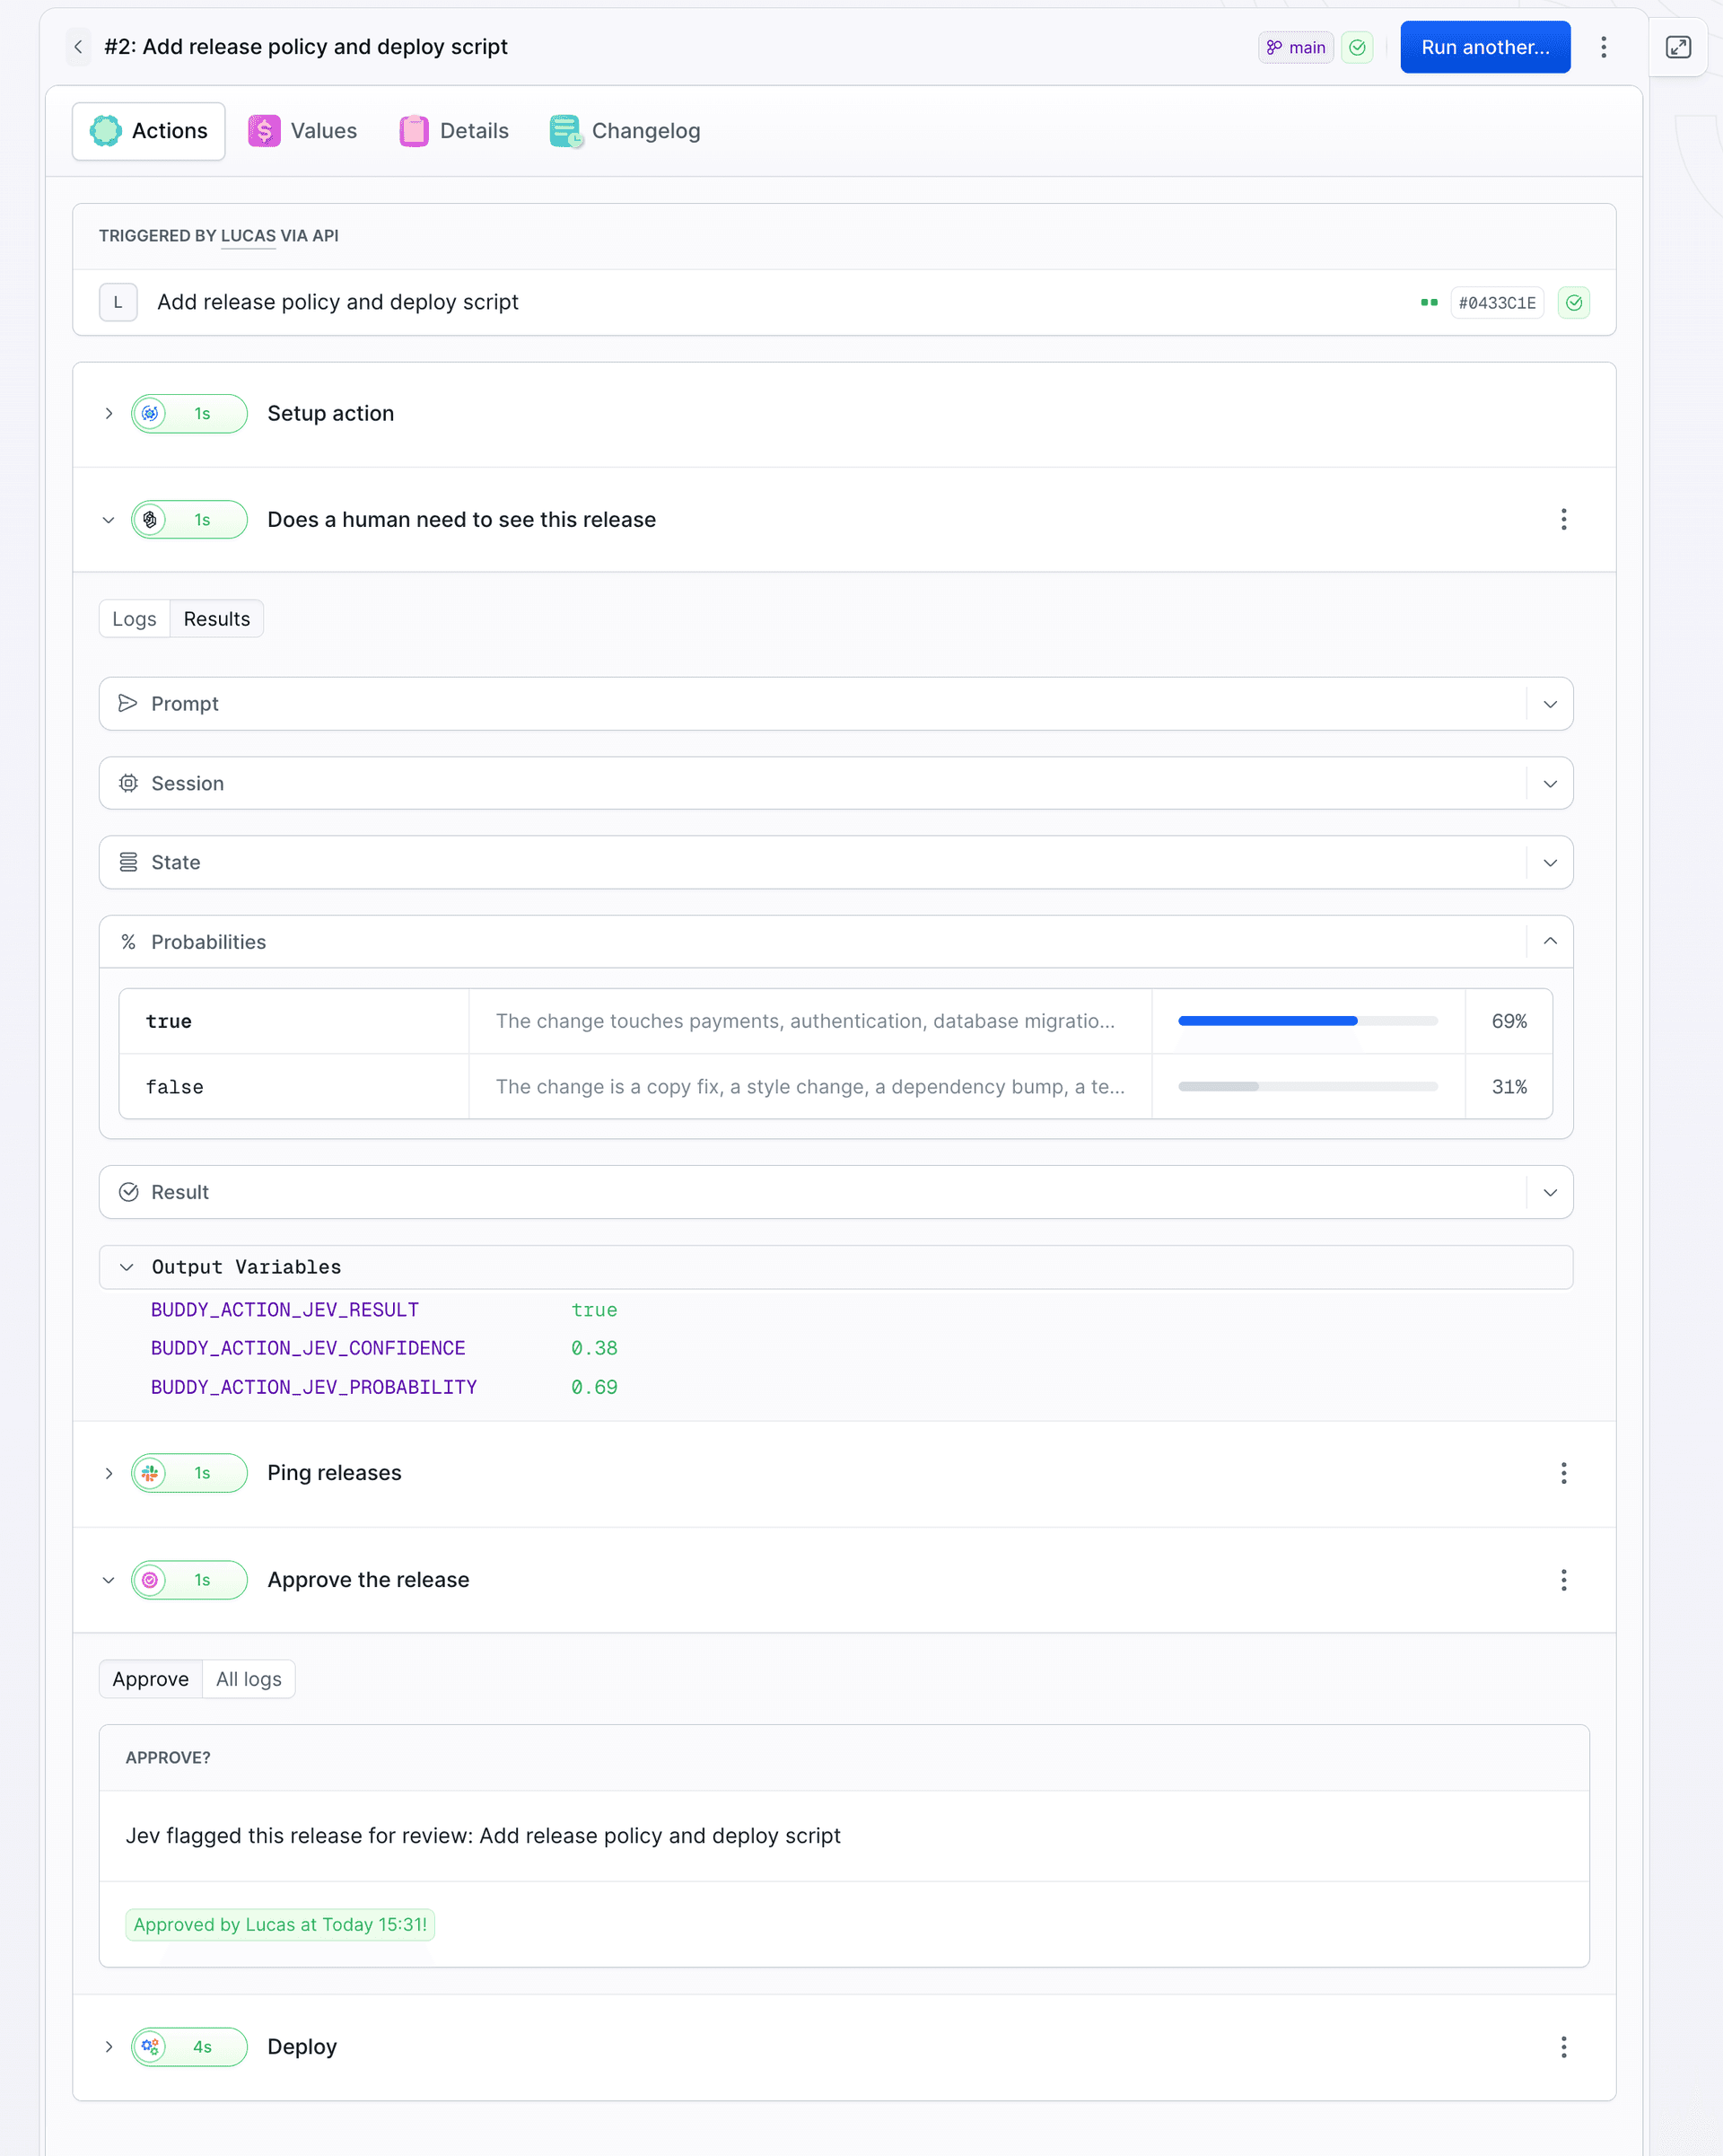Click the Deploy action gears icon
This screenshot has width=1723, height=2156.
(x=150, y=2047)
